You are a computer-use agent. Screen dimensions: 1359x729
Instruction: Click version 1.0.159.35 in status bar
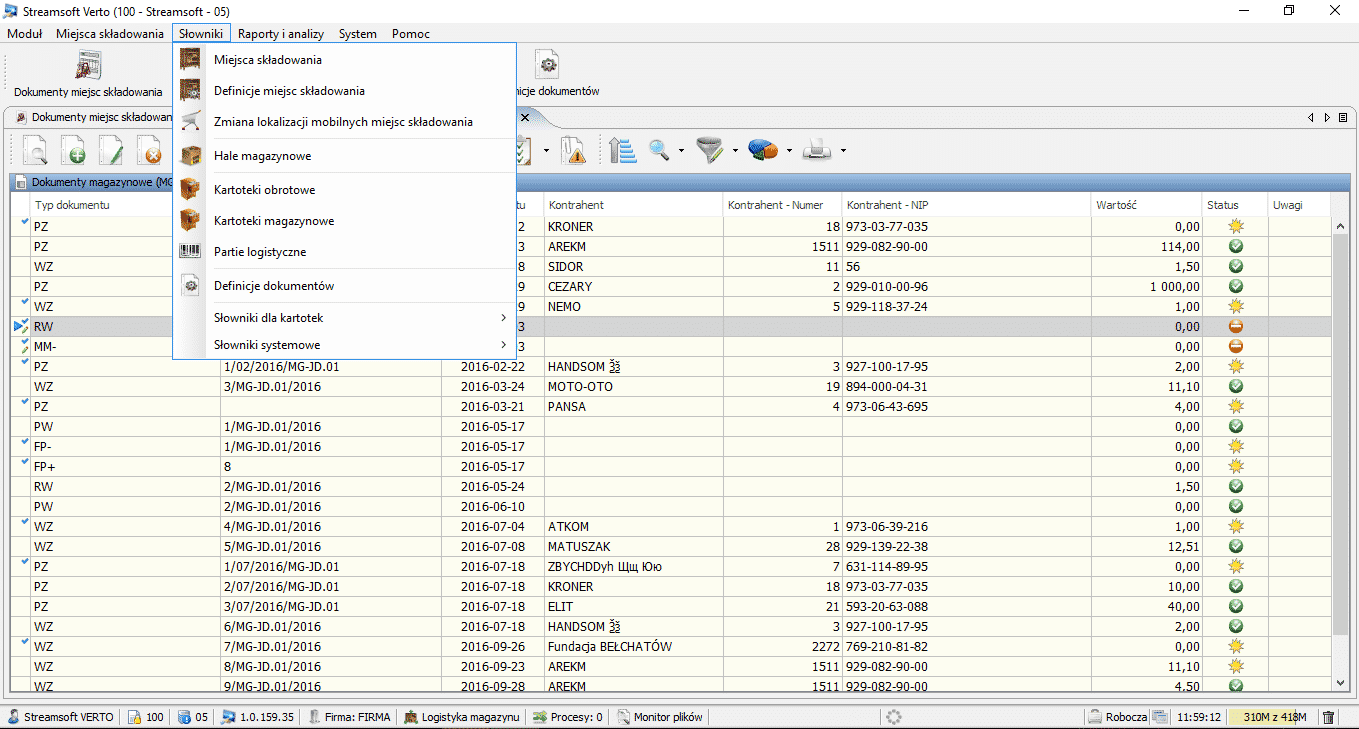[x=258, y=717]
